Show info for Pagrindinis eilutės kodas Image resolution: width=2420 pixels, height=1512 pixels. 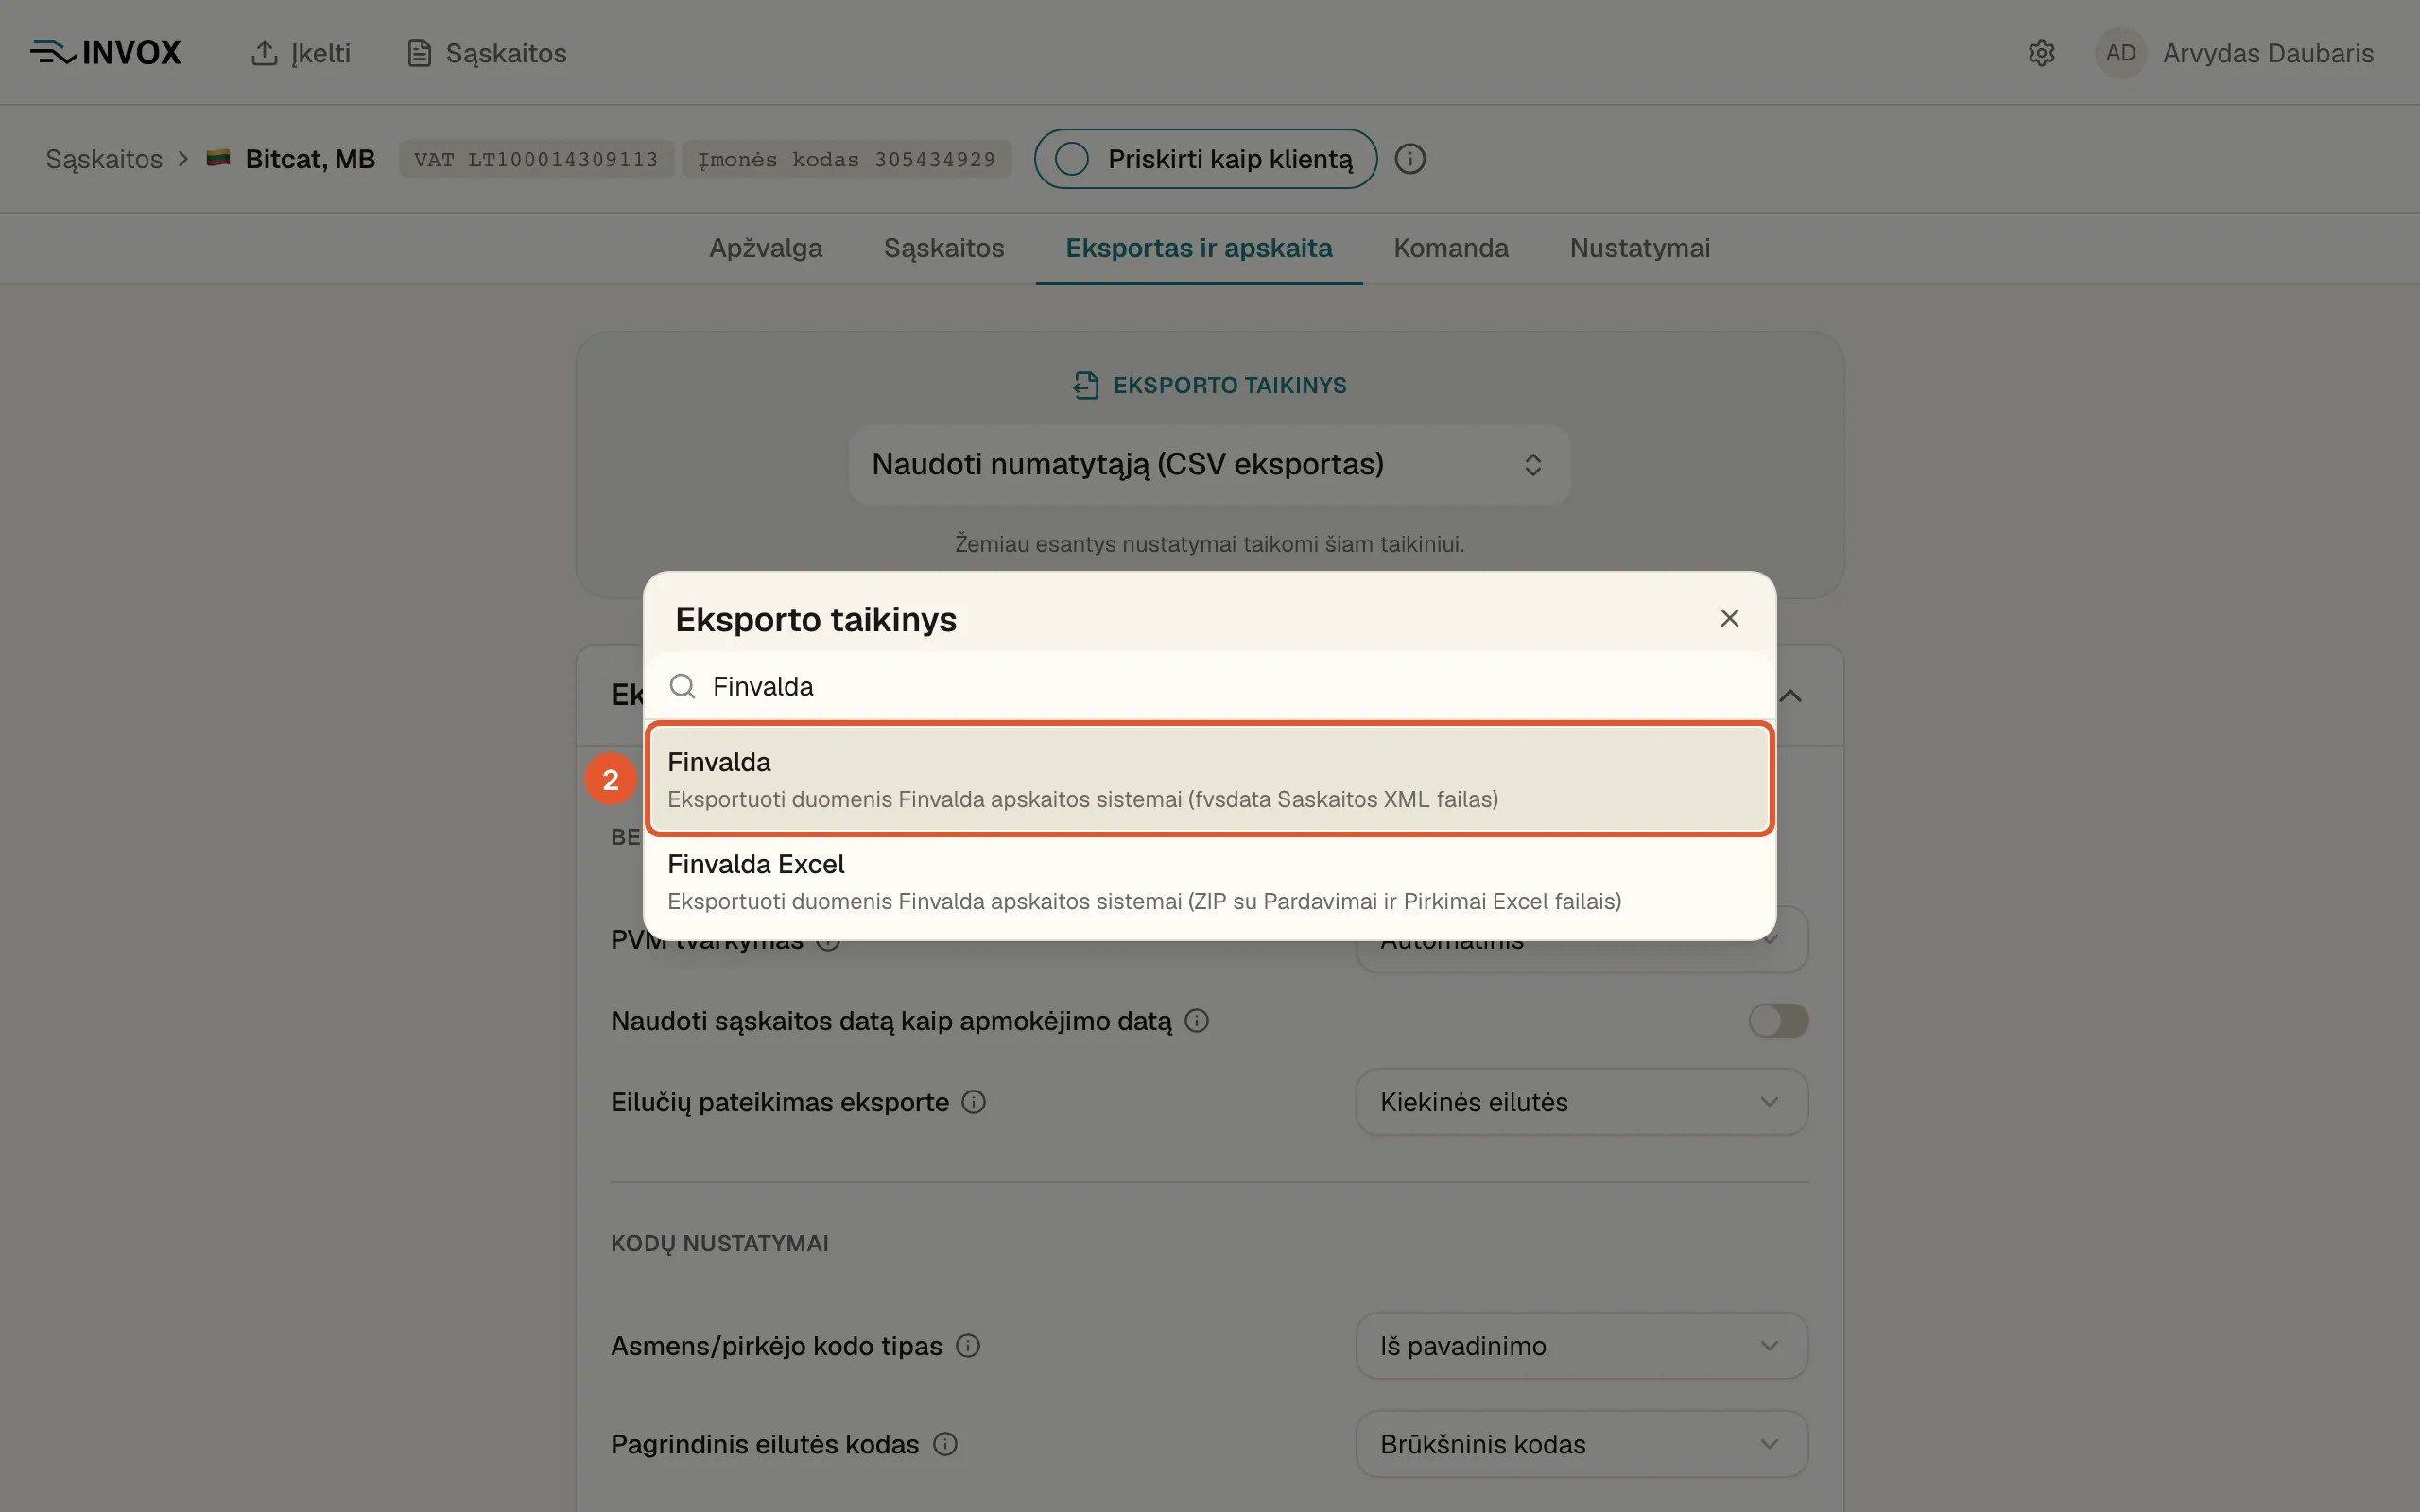pyautogui.click(x=945, y=1444)
